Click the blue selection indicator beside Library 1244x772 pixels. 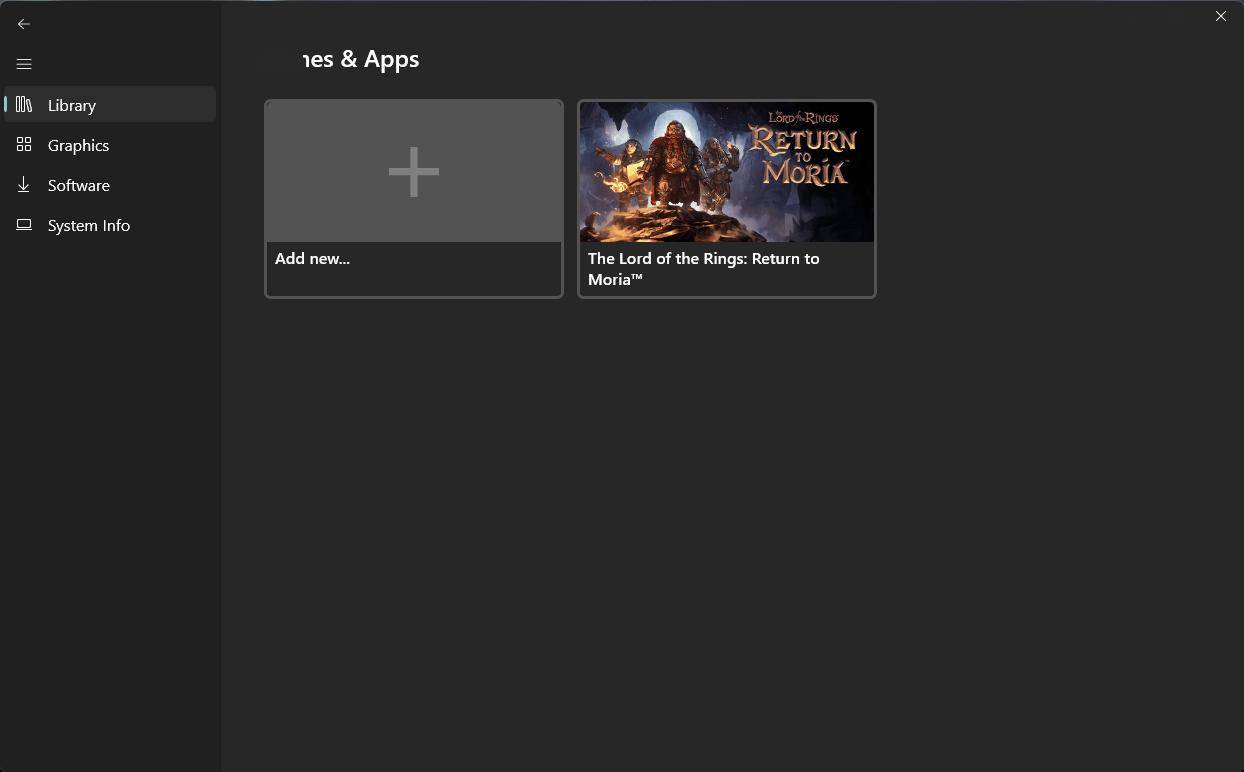pyautogui.click(x=6, y=105)
